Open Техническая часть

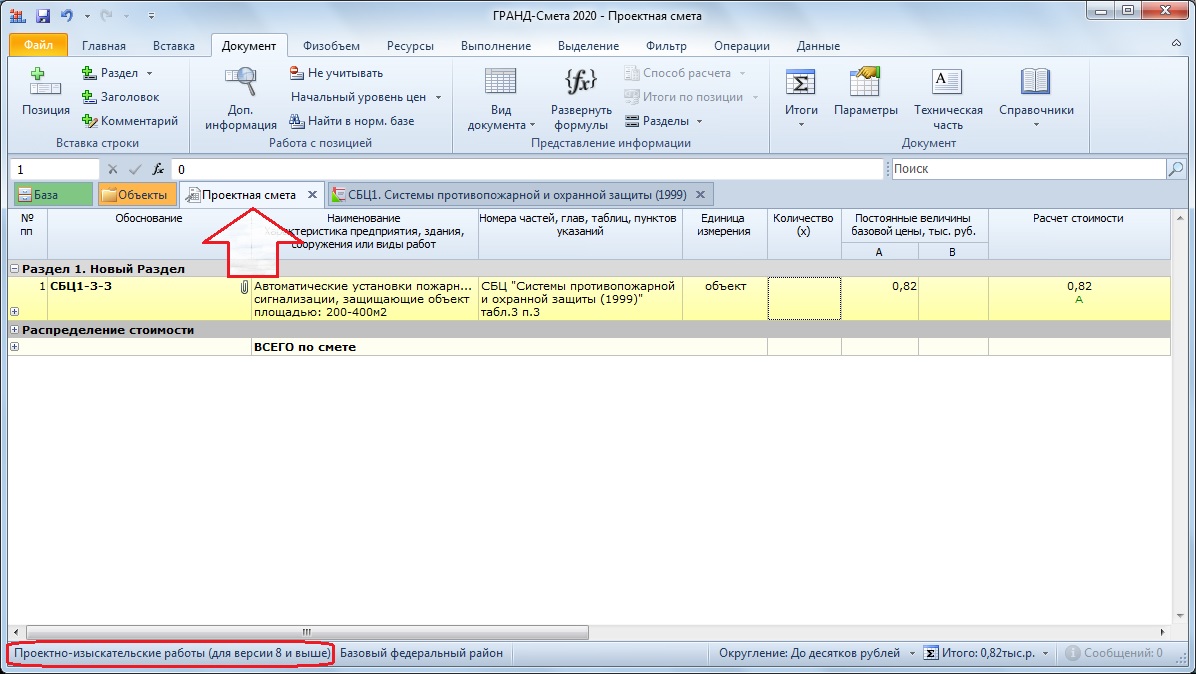948,99
